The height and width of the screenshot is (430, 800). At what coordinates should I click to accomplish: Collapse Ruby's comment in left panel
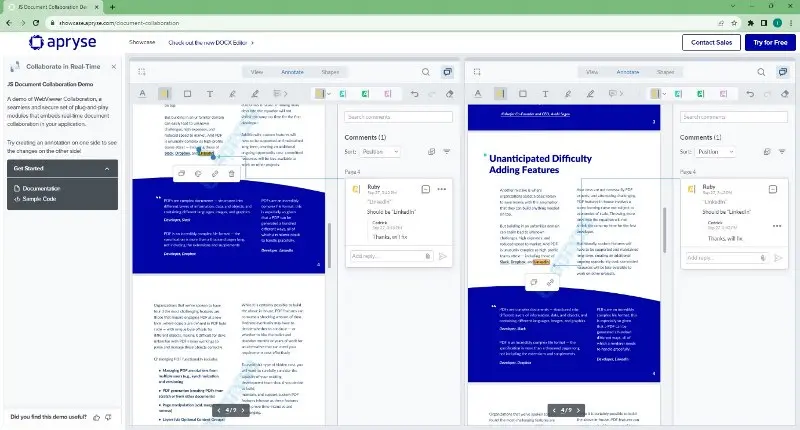pyautogui.click(x=426, y=189)
